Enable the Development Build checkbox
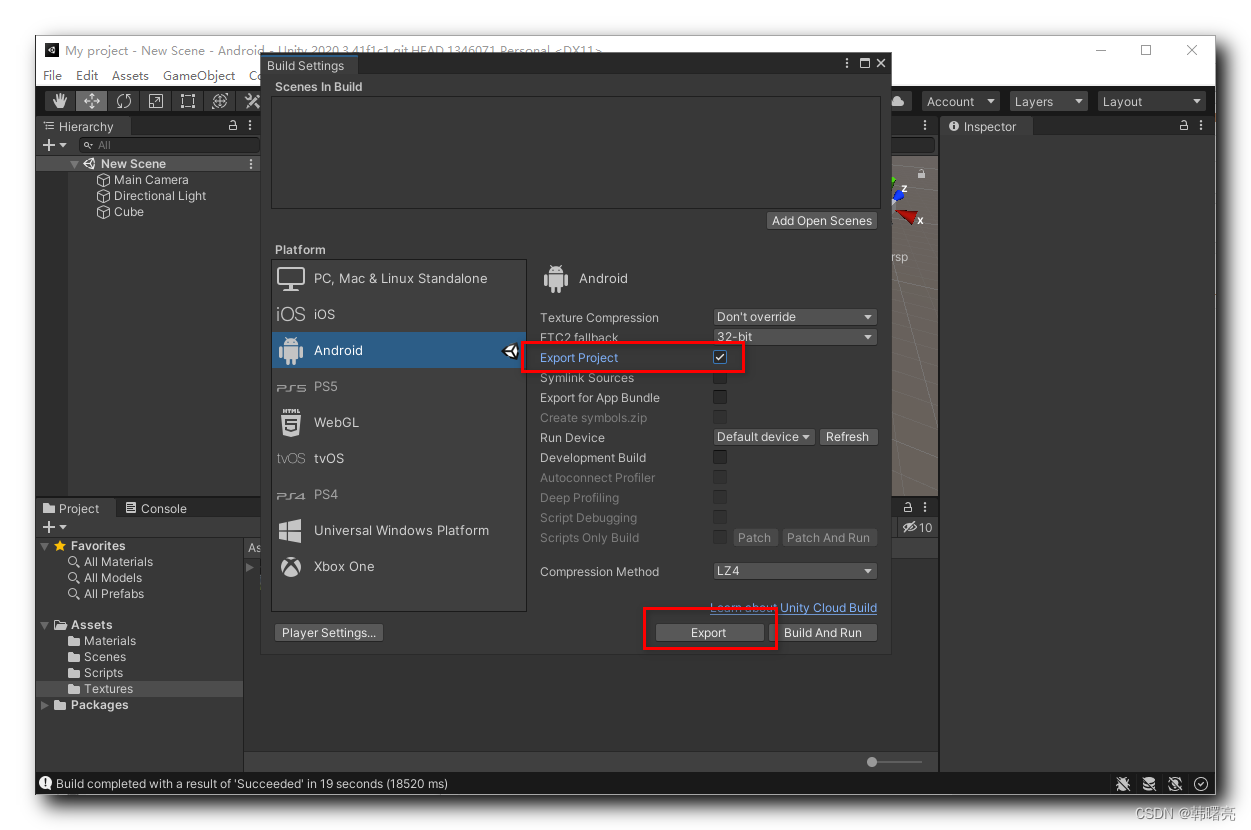Screen dimensions: 1251x830 [x=720, y=457]
